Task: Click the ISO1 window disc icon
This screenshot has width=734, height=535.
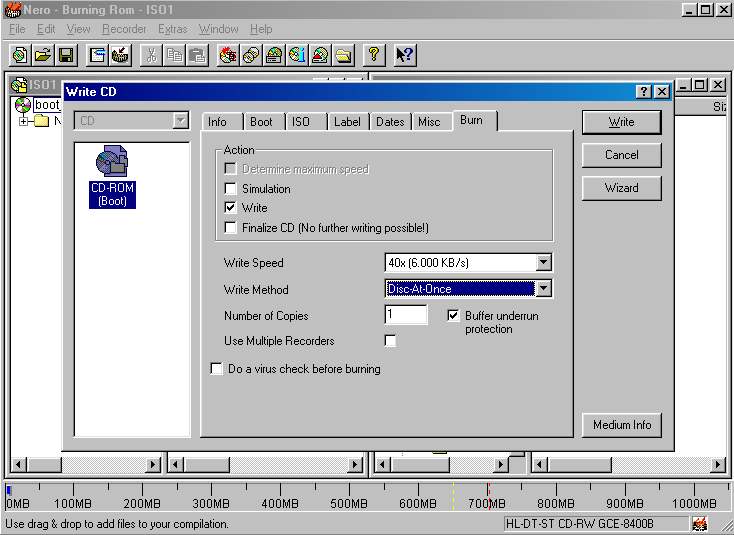Action: coord(19,85)
